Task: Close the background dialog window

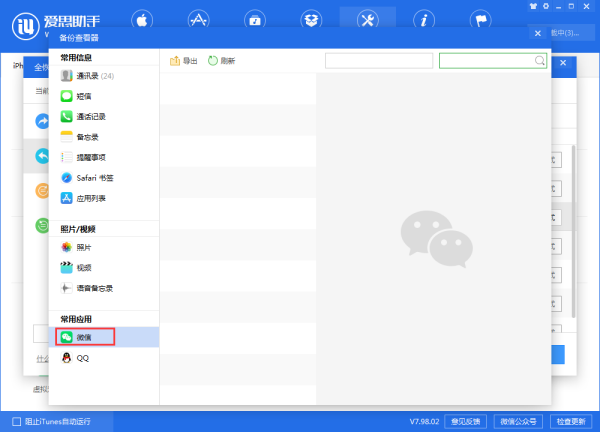Action: tap(563, 63)
